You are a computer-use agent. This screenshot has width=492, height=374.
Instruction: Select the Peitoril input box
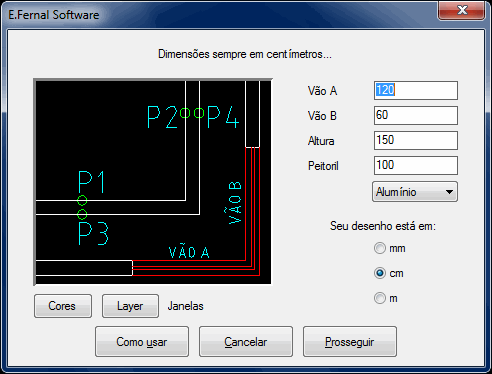pos(416,165)
